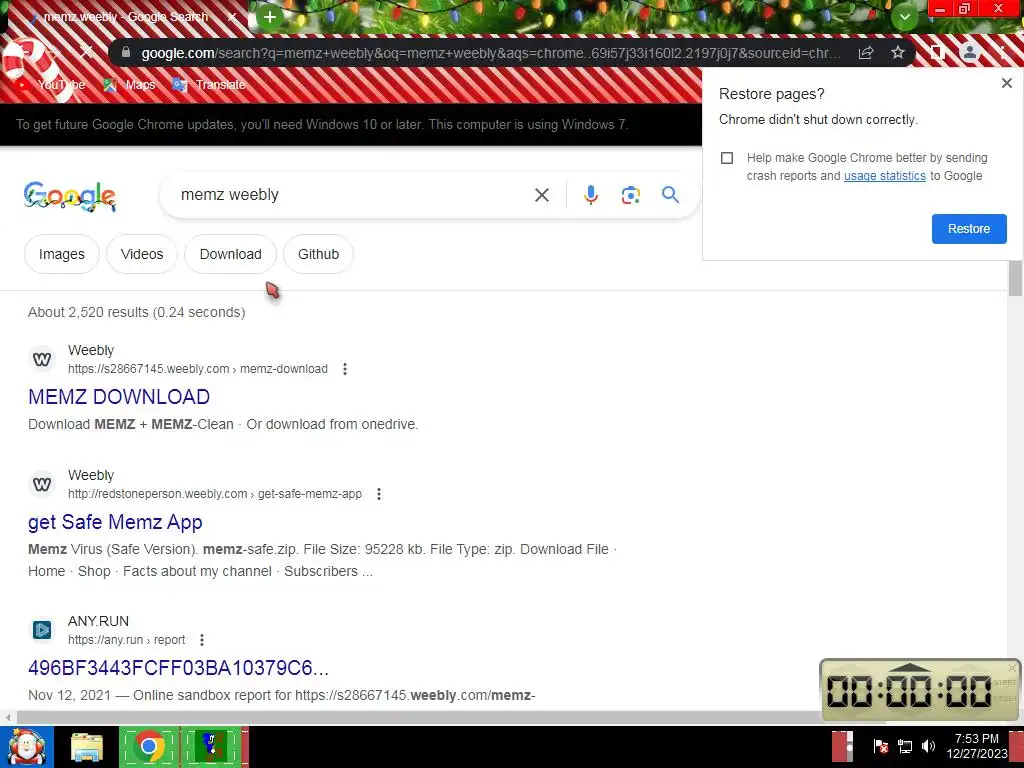The width and height of the screenshot is (1024, 768).
Task: Open the side panel icon in toolbar
Action: (937, 52)
